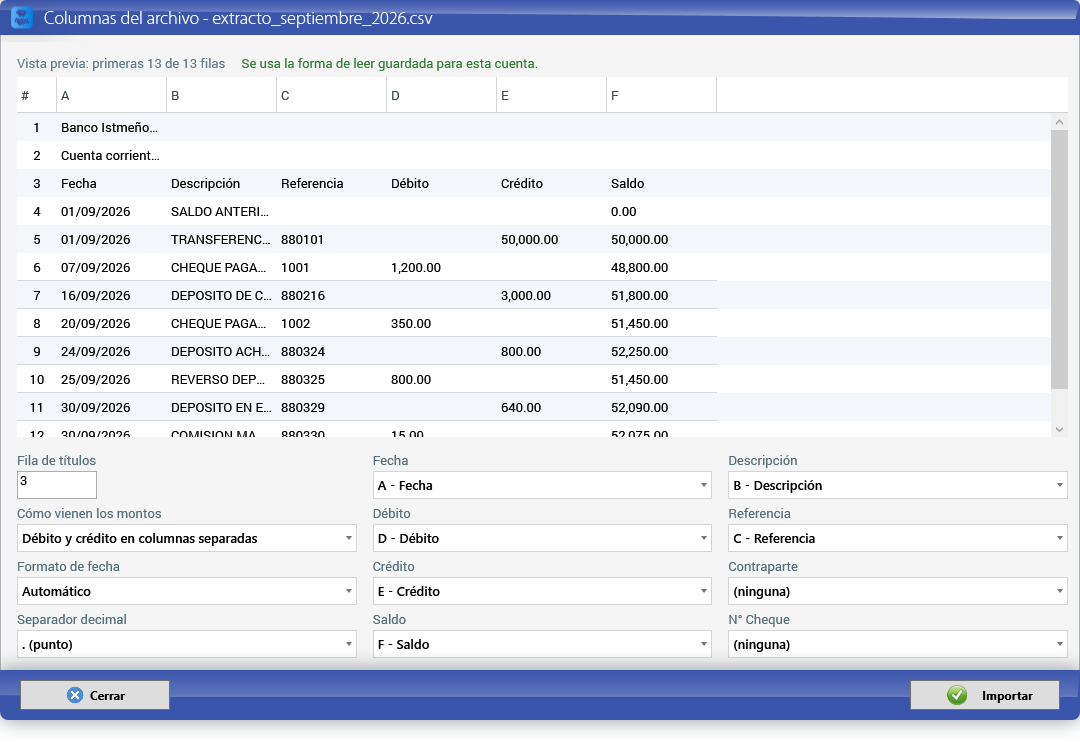Open the Fecha column dropdown

point(542,485)
